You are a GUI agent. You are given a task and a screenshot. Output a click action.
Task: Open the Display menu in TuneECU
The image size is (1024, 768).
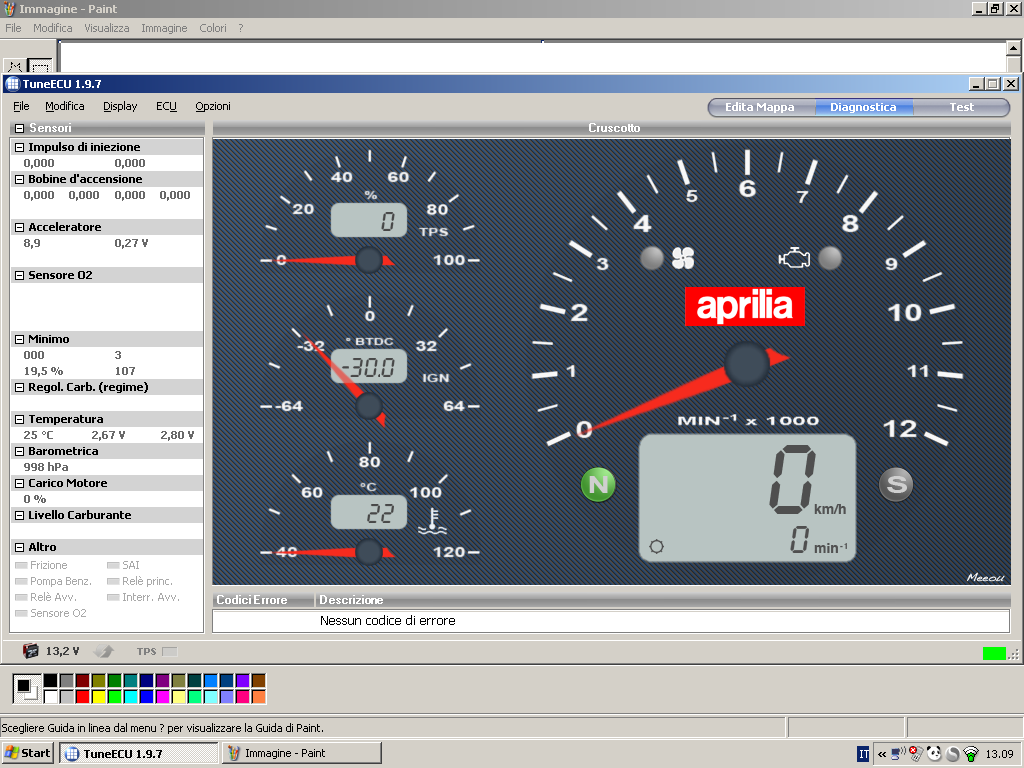click(120, 106)
